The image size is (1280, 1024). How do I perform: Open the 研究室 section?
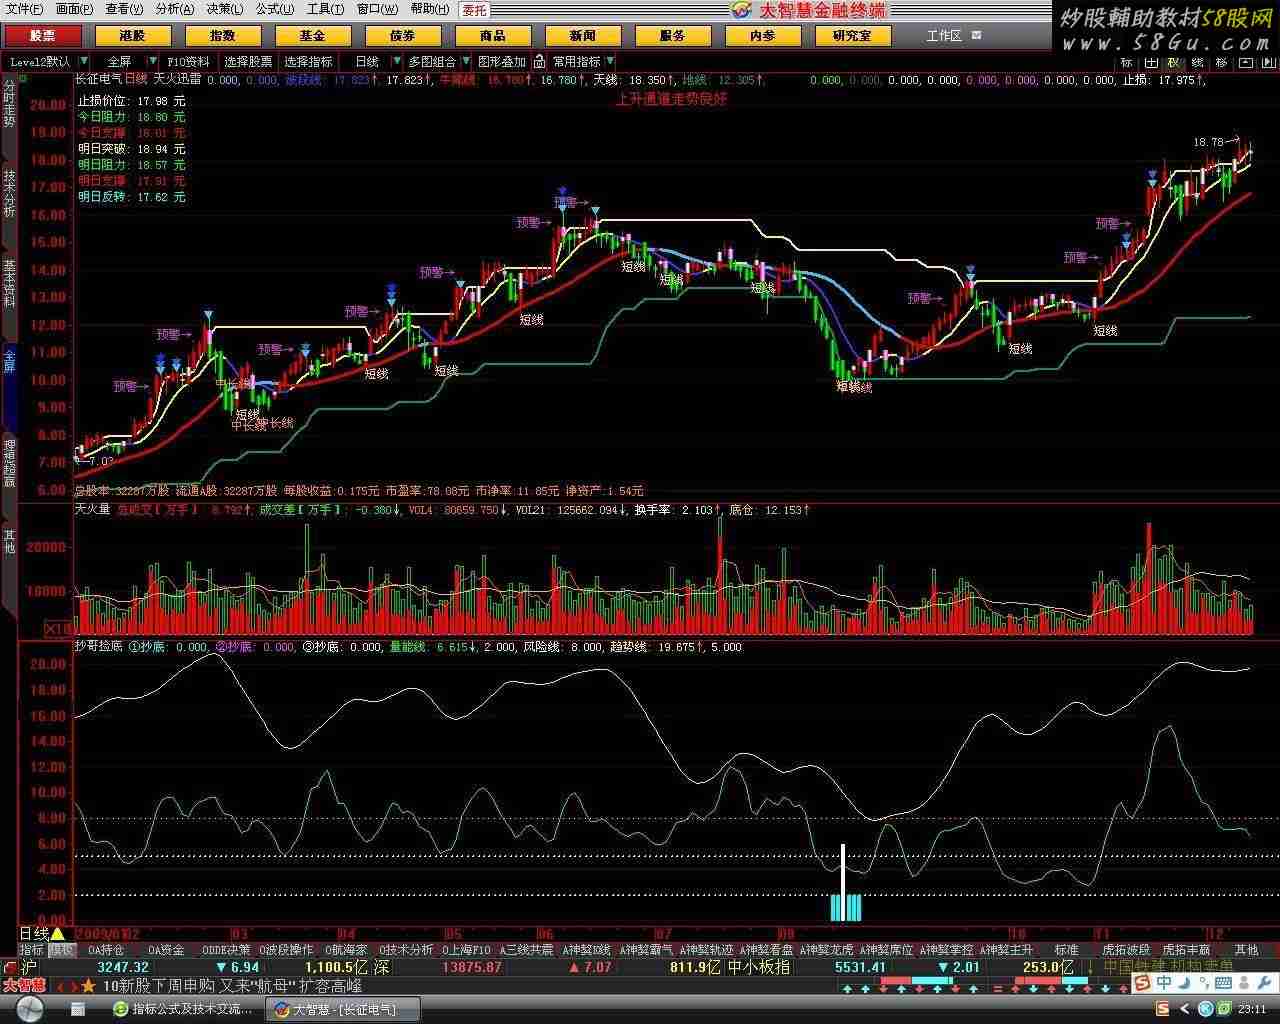tap(852, 35)
